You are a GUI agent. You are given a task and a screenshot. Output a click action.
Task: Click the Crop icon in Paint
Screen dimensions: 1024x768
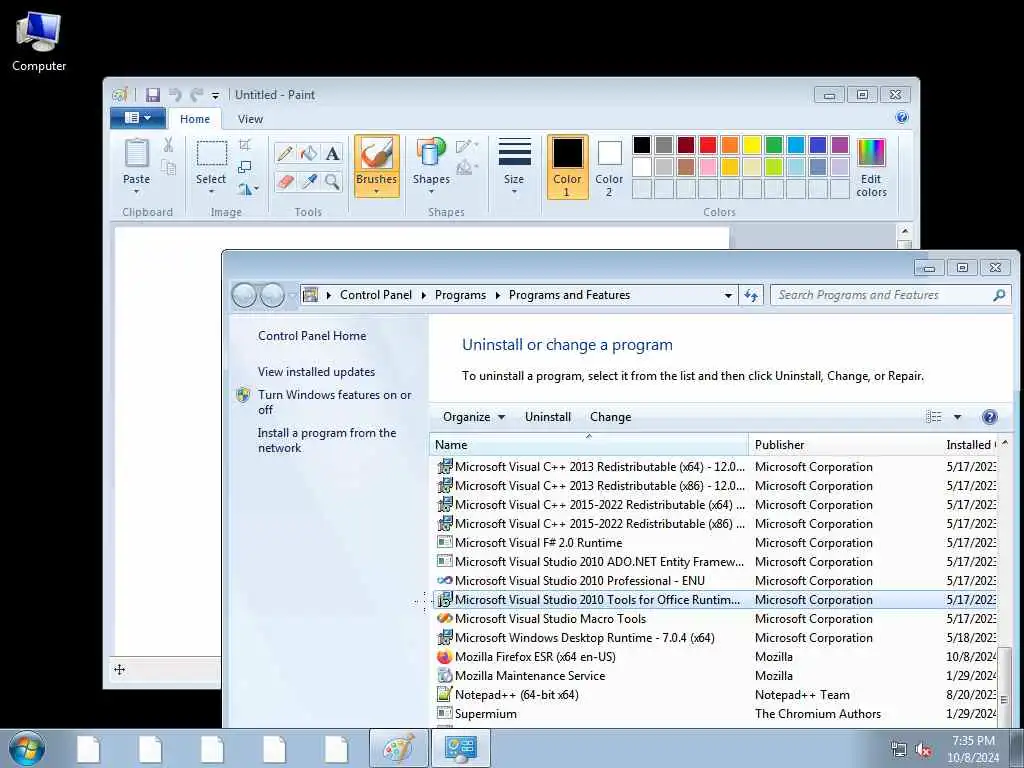[x=245, y=144]
